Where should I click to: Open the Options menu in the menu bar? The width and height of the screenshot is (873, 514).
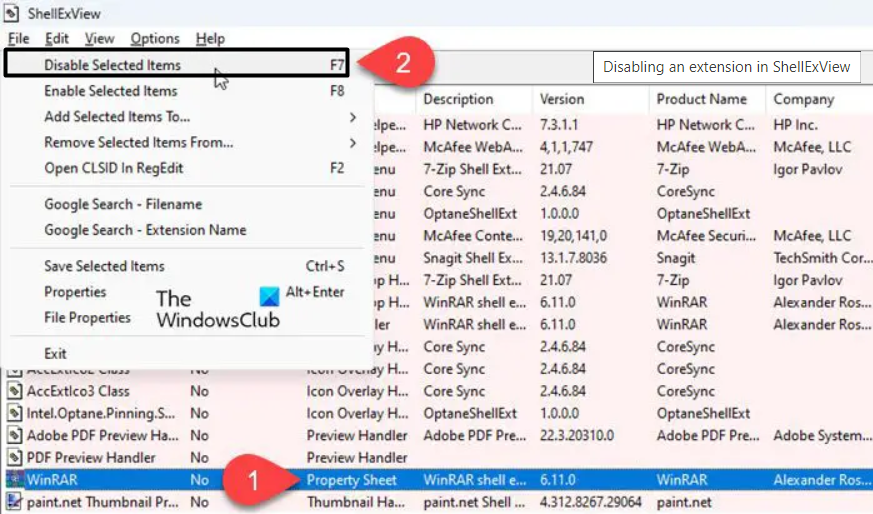[155, 38]
